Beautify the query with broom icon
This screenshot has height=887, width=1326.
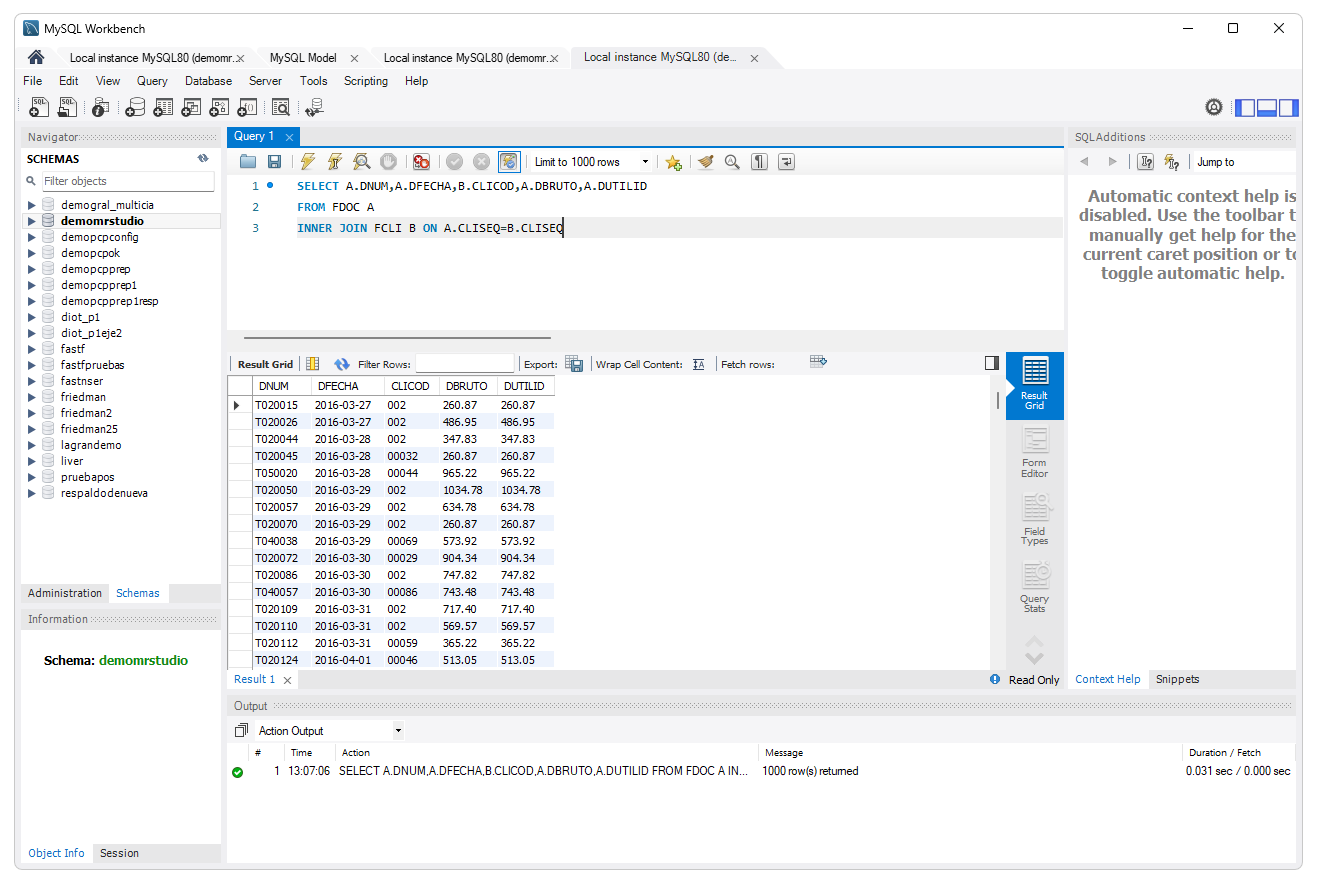tap(706, 161)
